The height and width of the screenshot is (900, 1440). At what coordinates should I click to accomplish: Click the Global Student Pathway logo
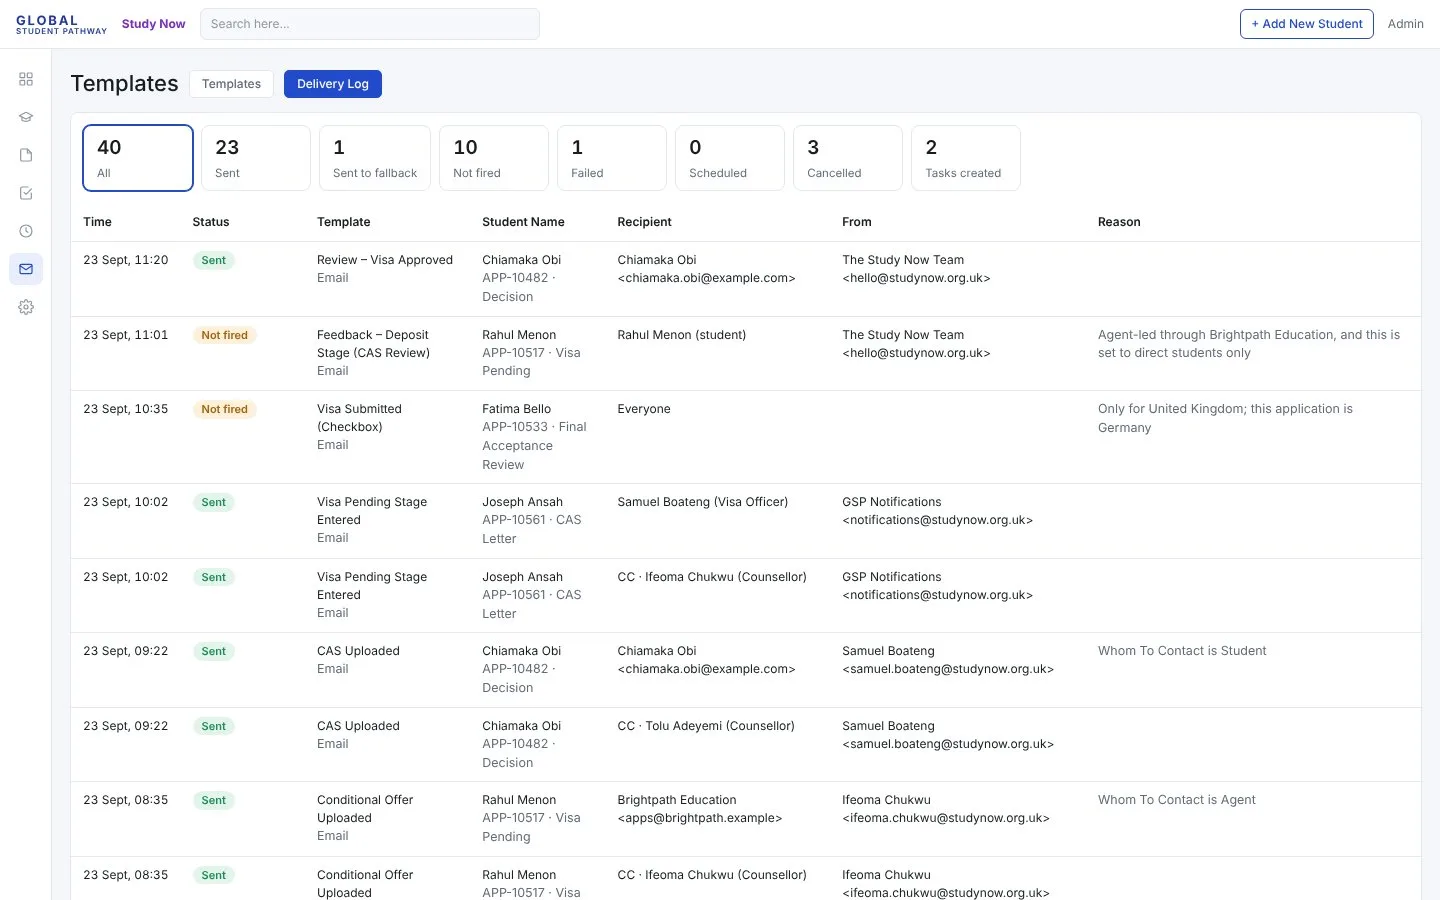coord(61,24)
